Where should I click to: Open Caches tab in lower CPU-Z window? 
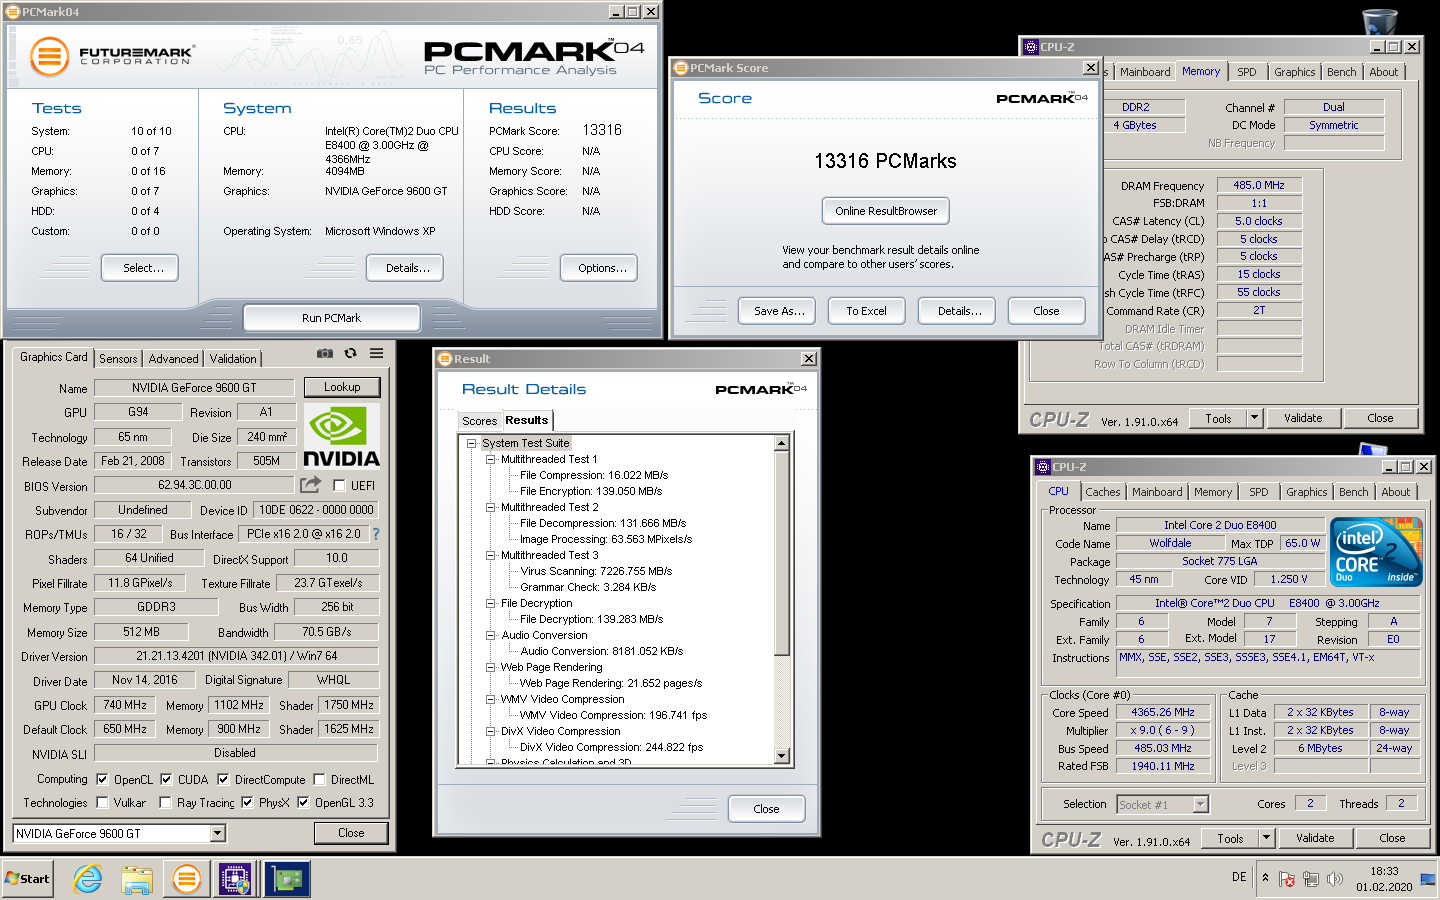click(x=1103, y=492)
